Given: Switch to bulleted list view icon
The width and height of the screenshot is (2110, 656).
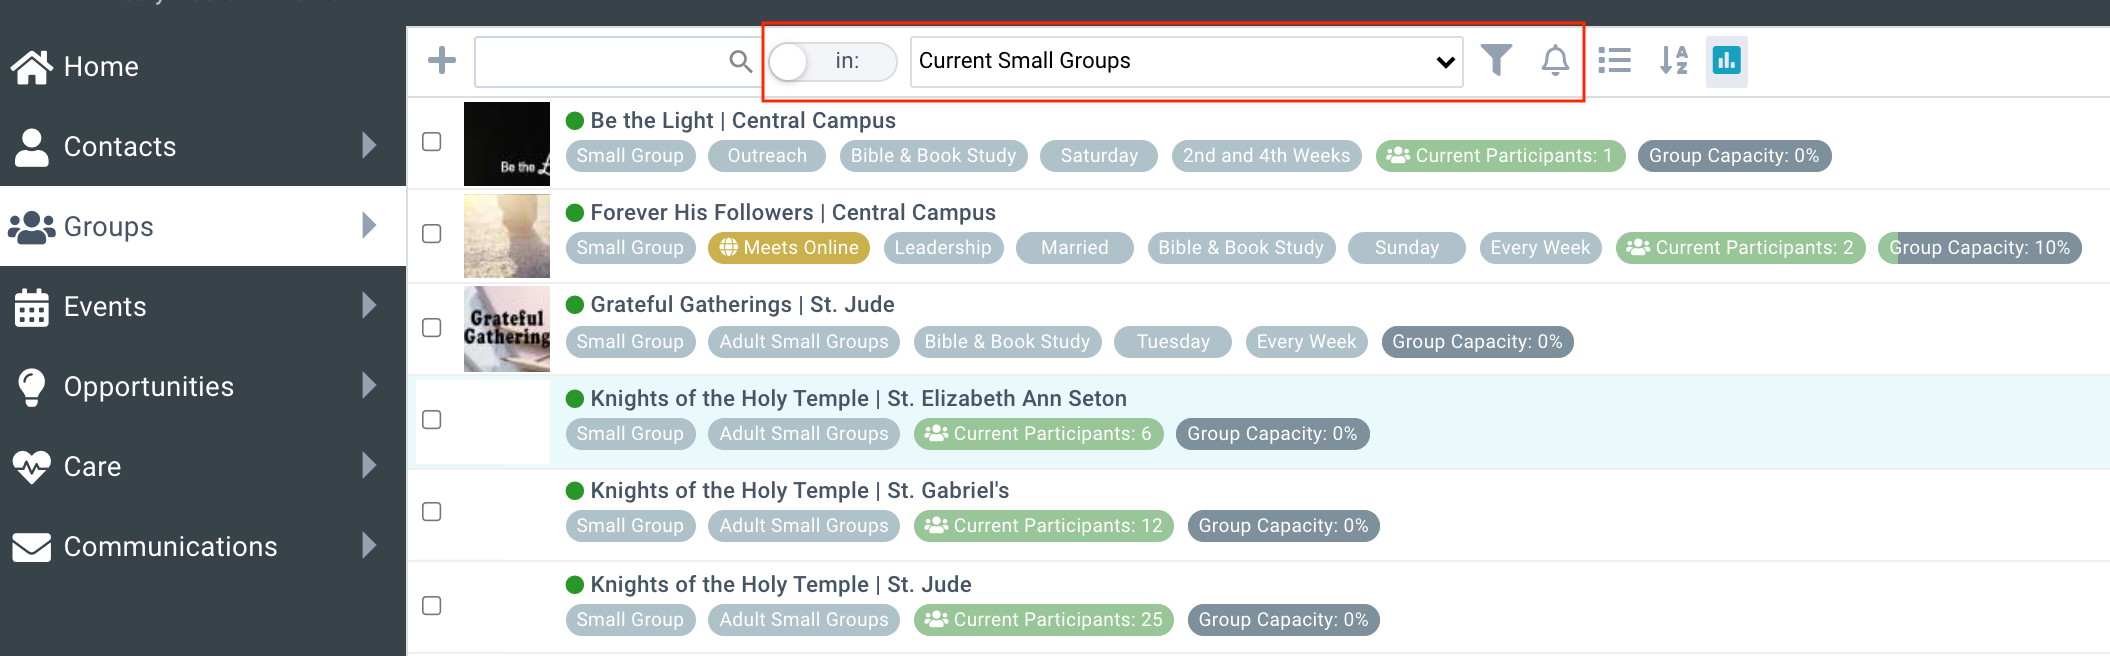Looking at the screenshot, I should click(x=1614, y=61).
